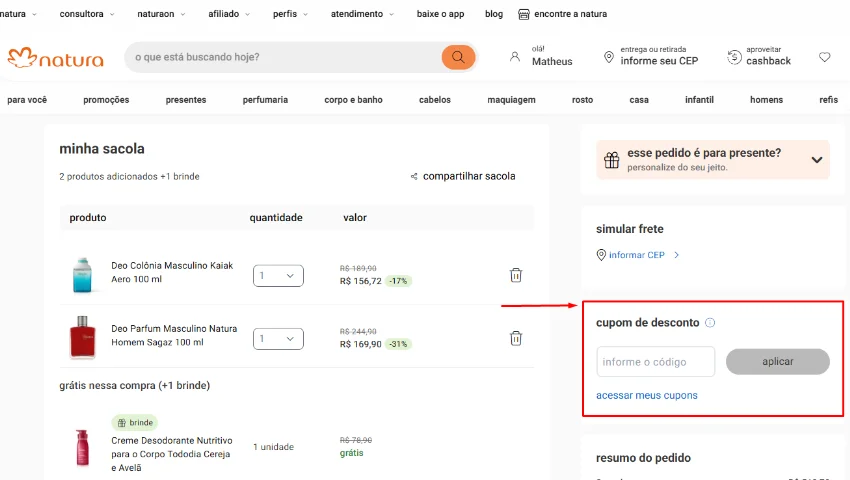Click compartilhar sacola

point(469,176)
